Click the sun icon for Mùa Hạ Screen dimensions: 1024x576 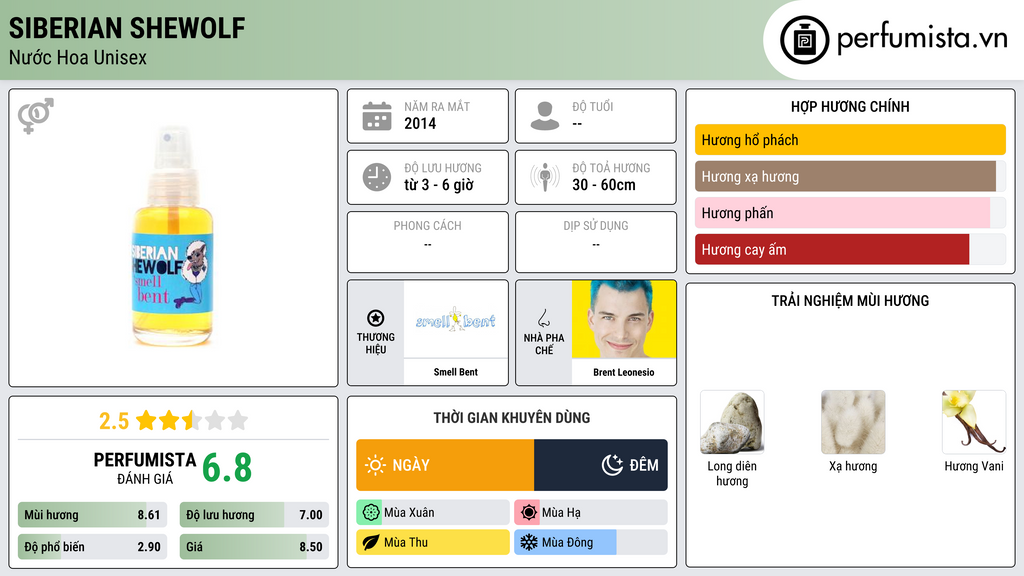(x=529, y=513)
